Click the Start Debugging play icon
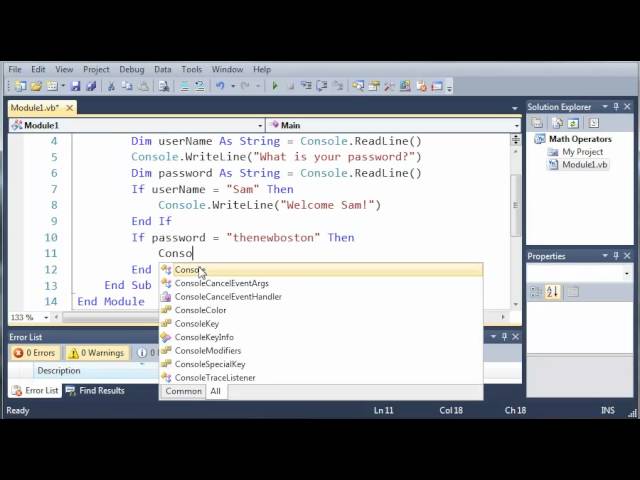 point(275,87)
